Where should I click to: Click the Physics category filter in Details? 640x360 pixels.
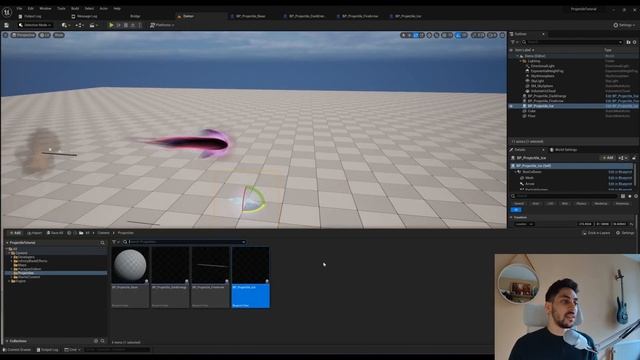pyautogui.click(x=581, y=203)
